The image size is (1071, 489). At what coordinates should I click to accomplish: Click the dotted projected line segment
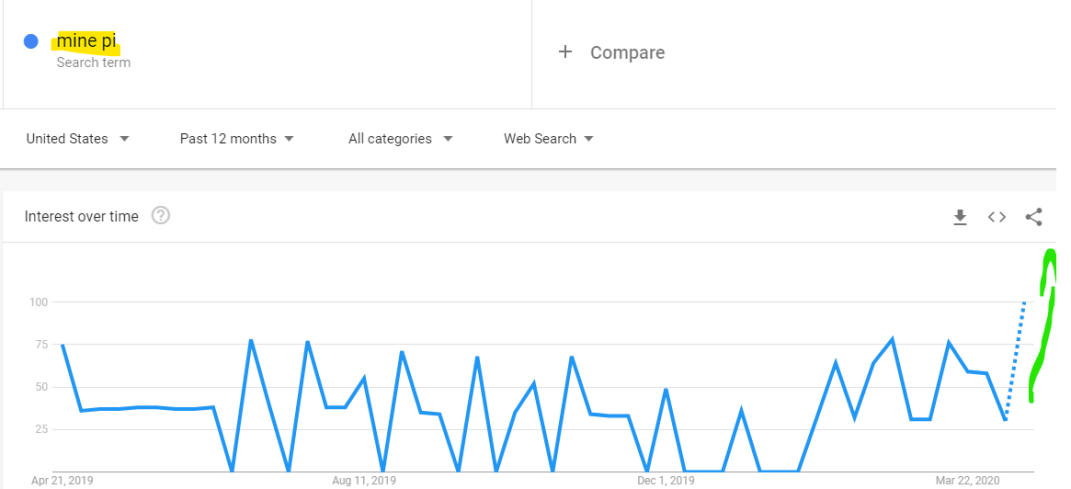[1015, 360]
